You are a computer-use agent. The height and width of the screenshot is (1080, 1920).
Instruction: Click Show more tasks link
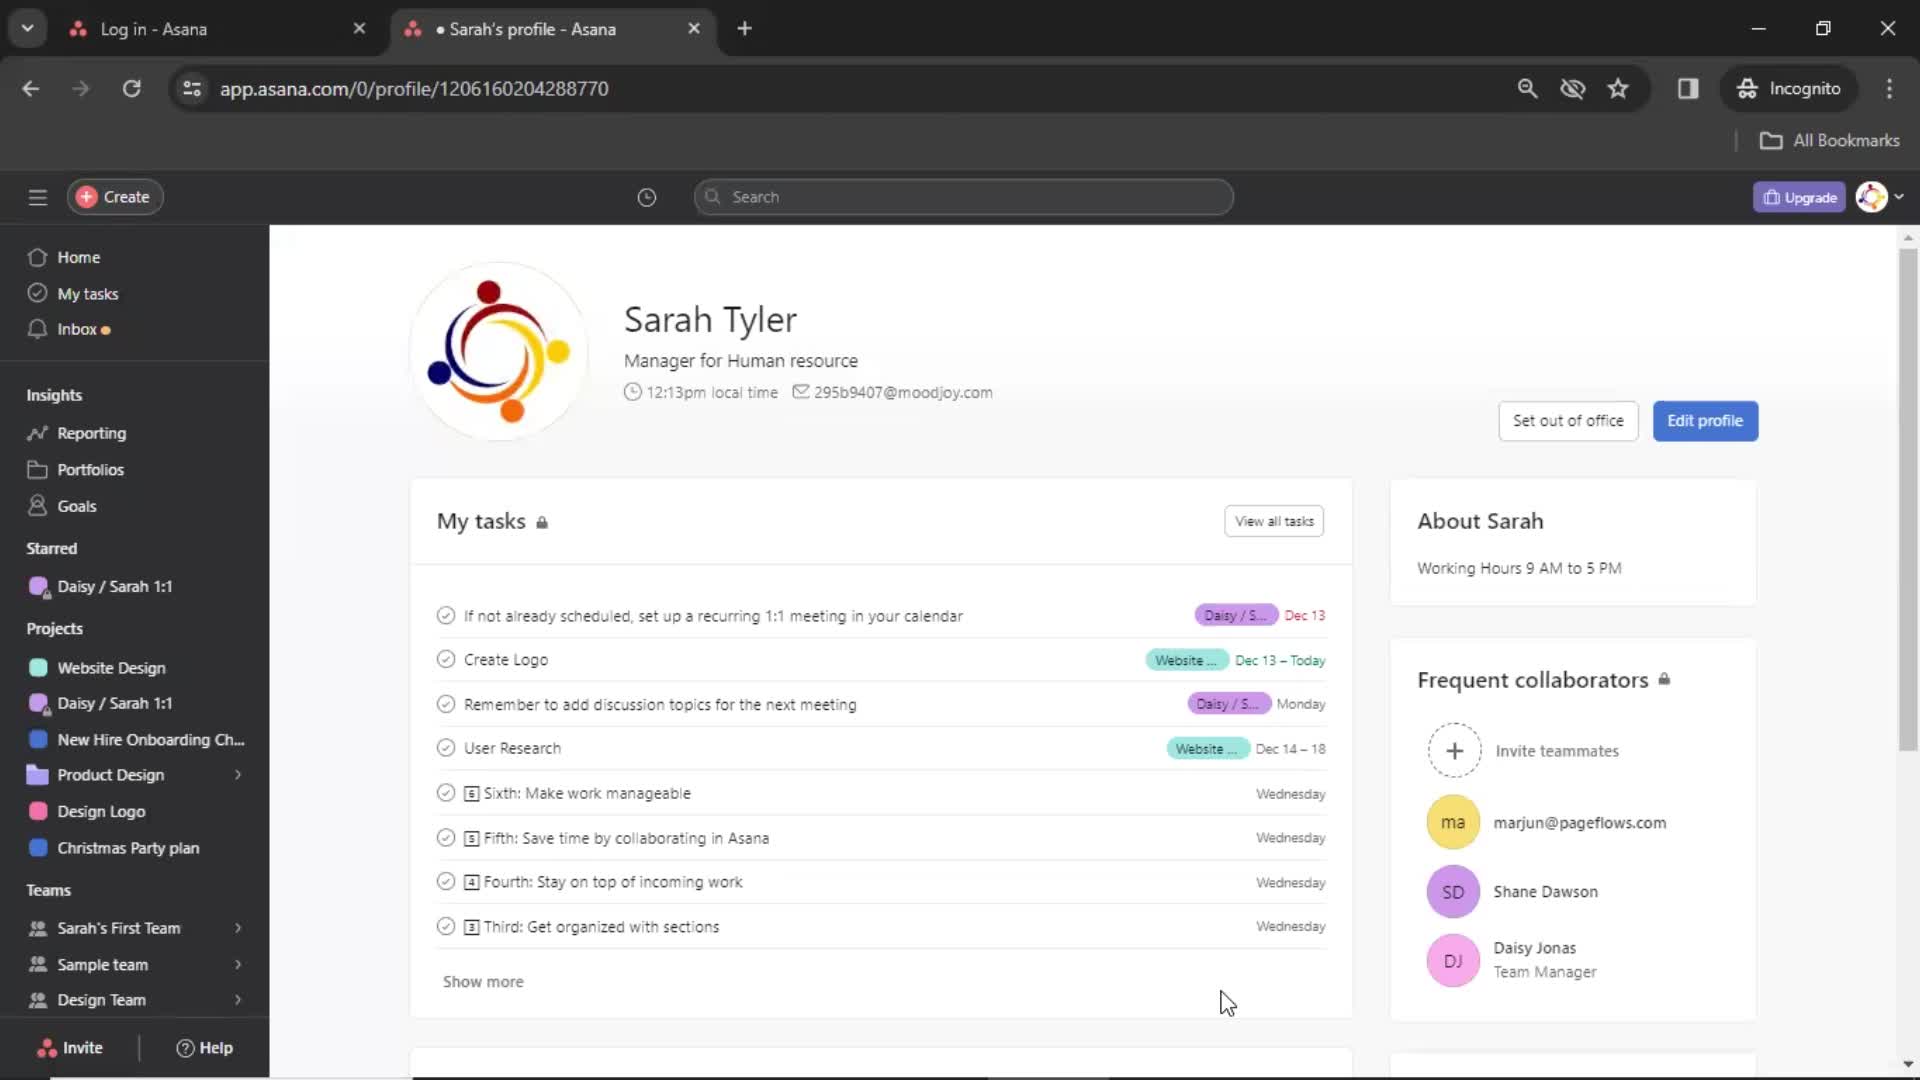tap(484, 981)
